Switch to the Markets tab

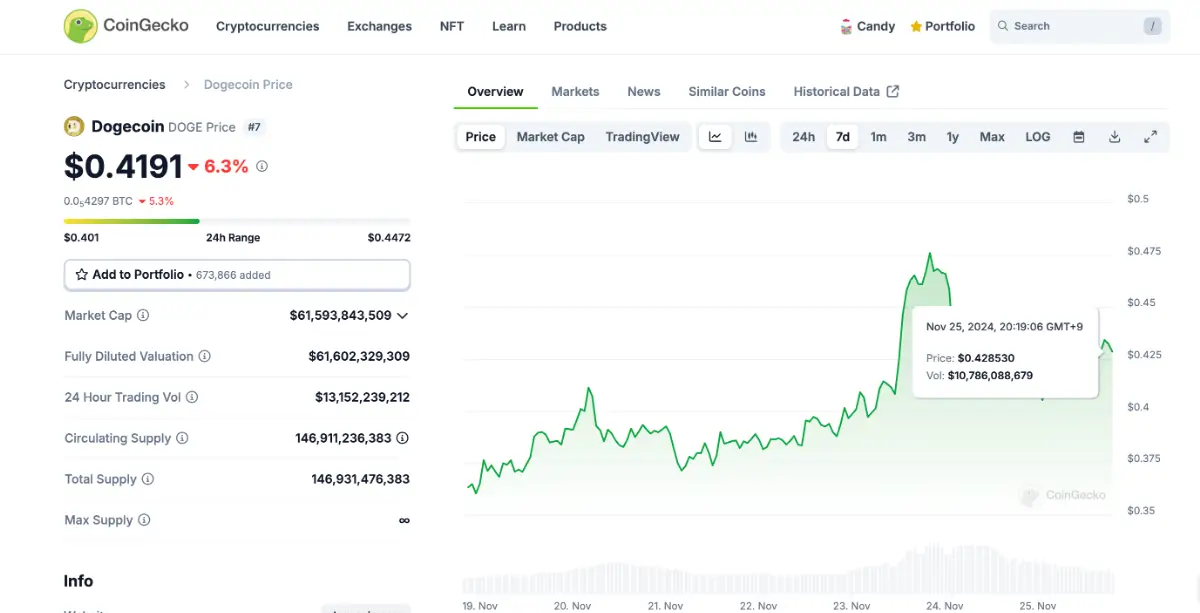[575, 91]
